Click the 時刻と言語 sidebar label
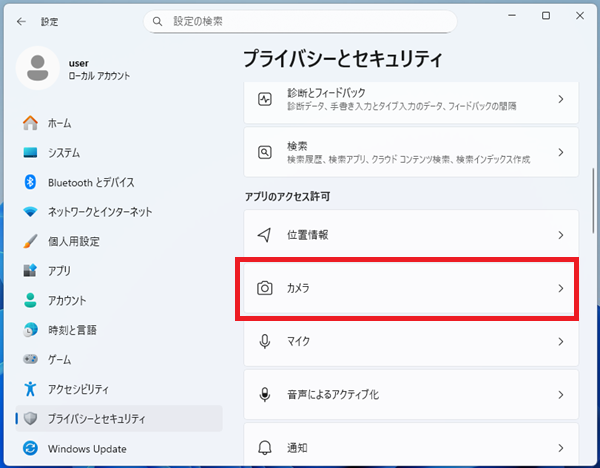 click(x=72, y=330)
